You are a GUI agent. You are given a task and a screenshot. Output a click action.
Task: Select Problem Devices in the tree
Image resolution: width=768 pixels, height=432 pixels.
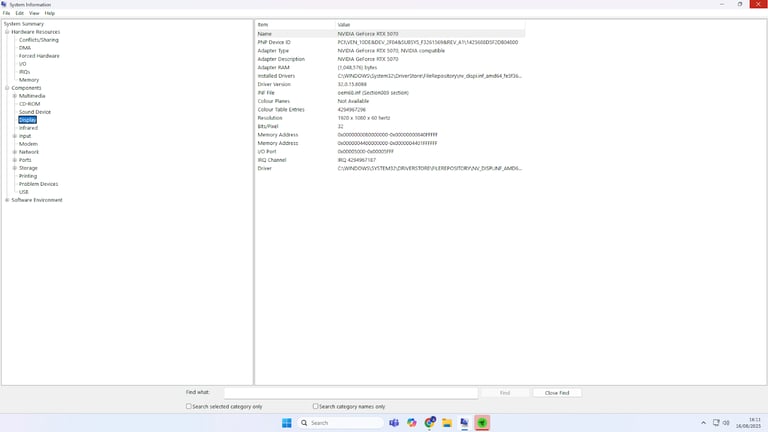[39, 184]
